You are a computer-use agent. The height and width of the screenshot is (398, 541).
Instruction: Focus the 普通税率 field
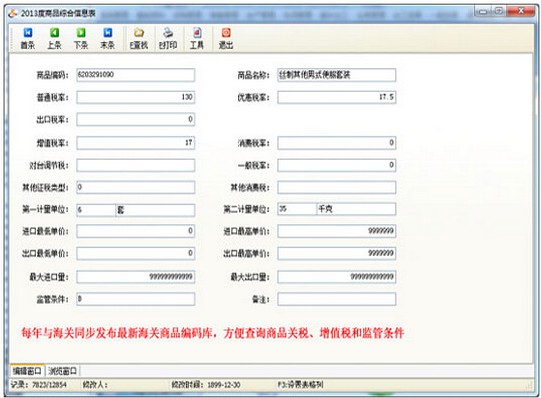click(136, 97)
